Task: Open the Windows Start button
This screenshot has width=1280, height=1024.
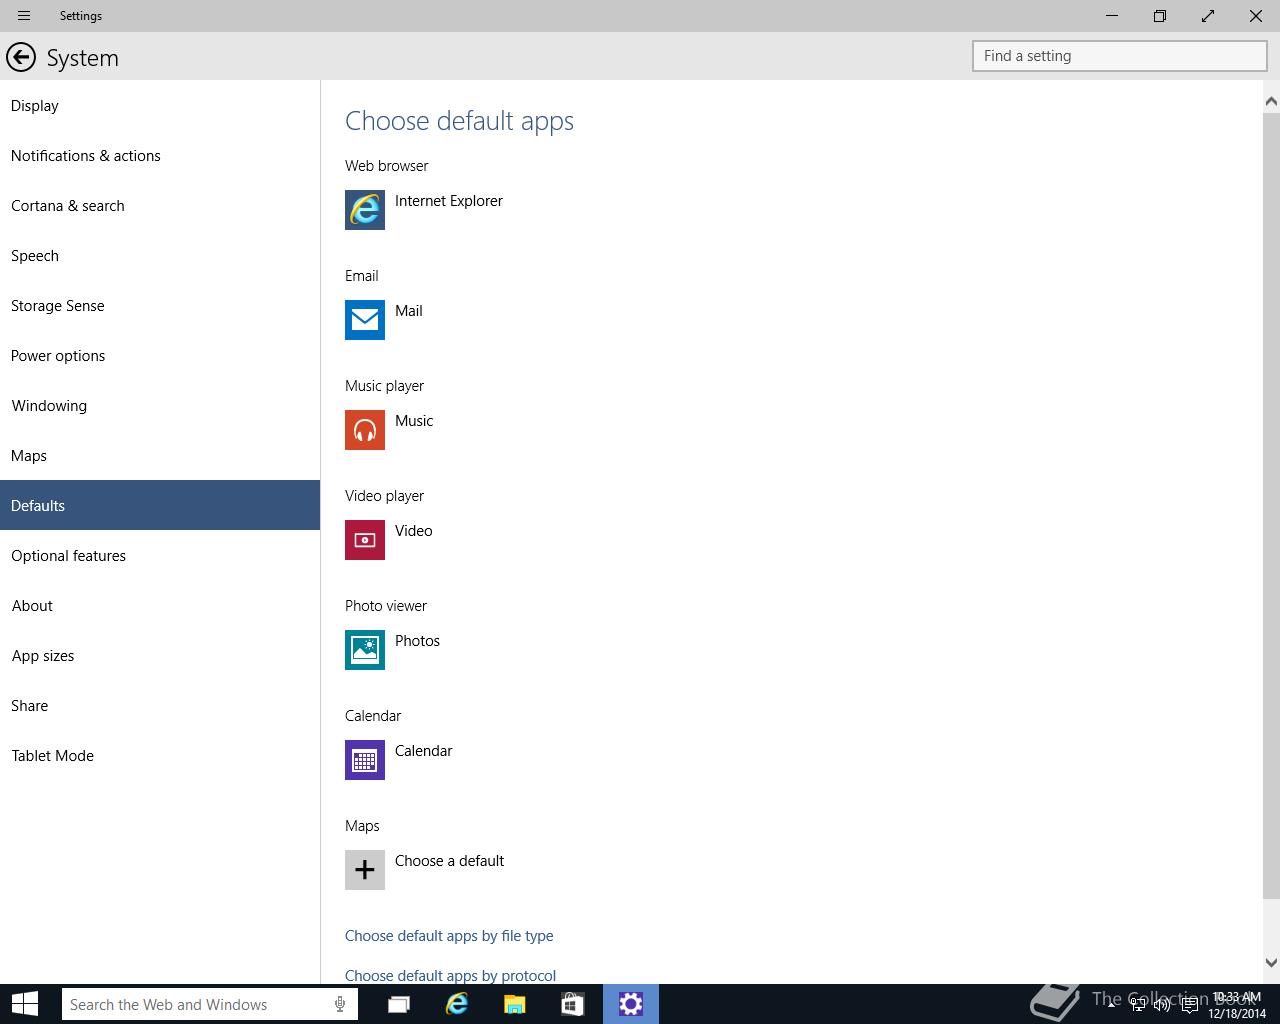Action: pyautogui.click(x=25, y=1004)
